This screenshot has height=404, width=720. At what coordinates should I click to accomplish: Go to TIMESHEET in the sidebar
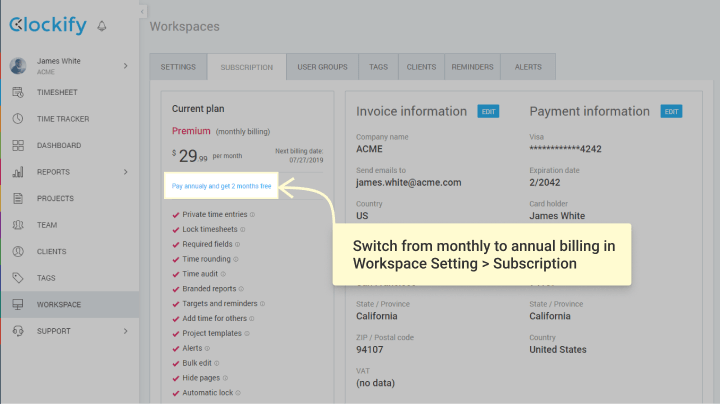point(57,92)
